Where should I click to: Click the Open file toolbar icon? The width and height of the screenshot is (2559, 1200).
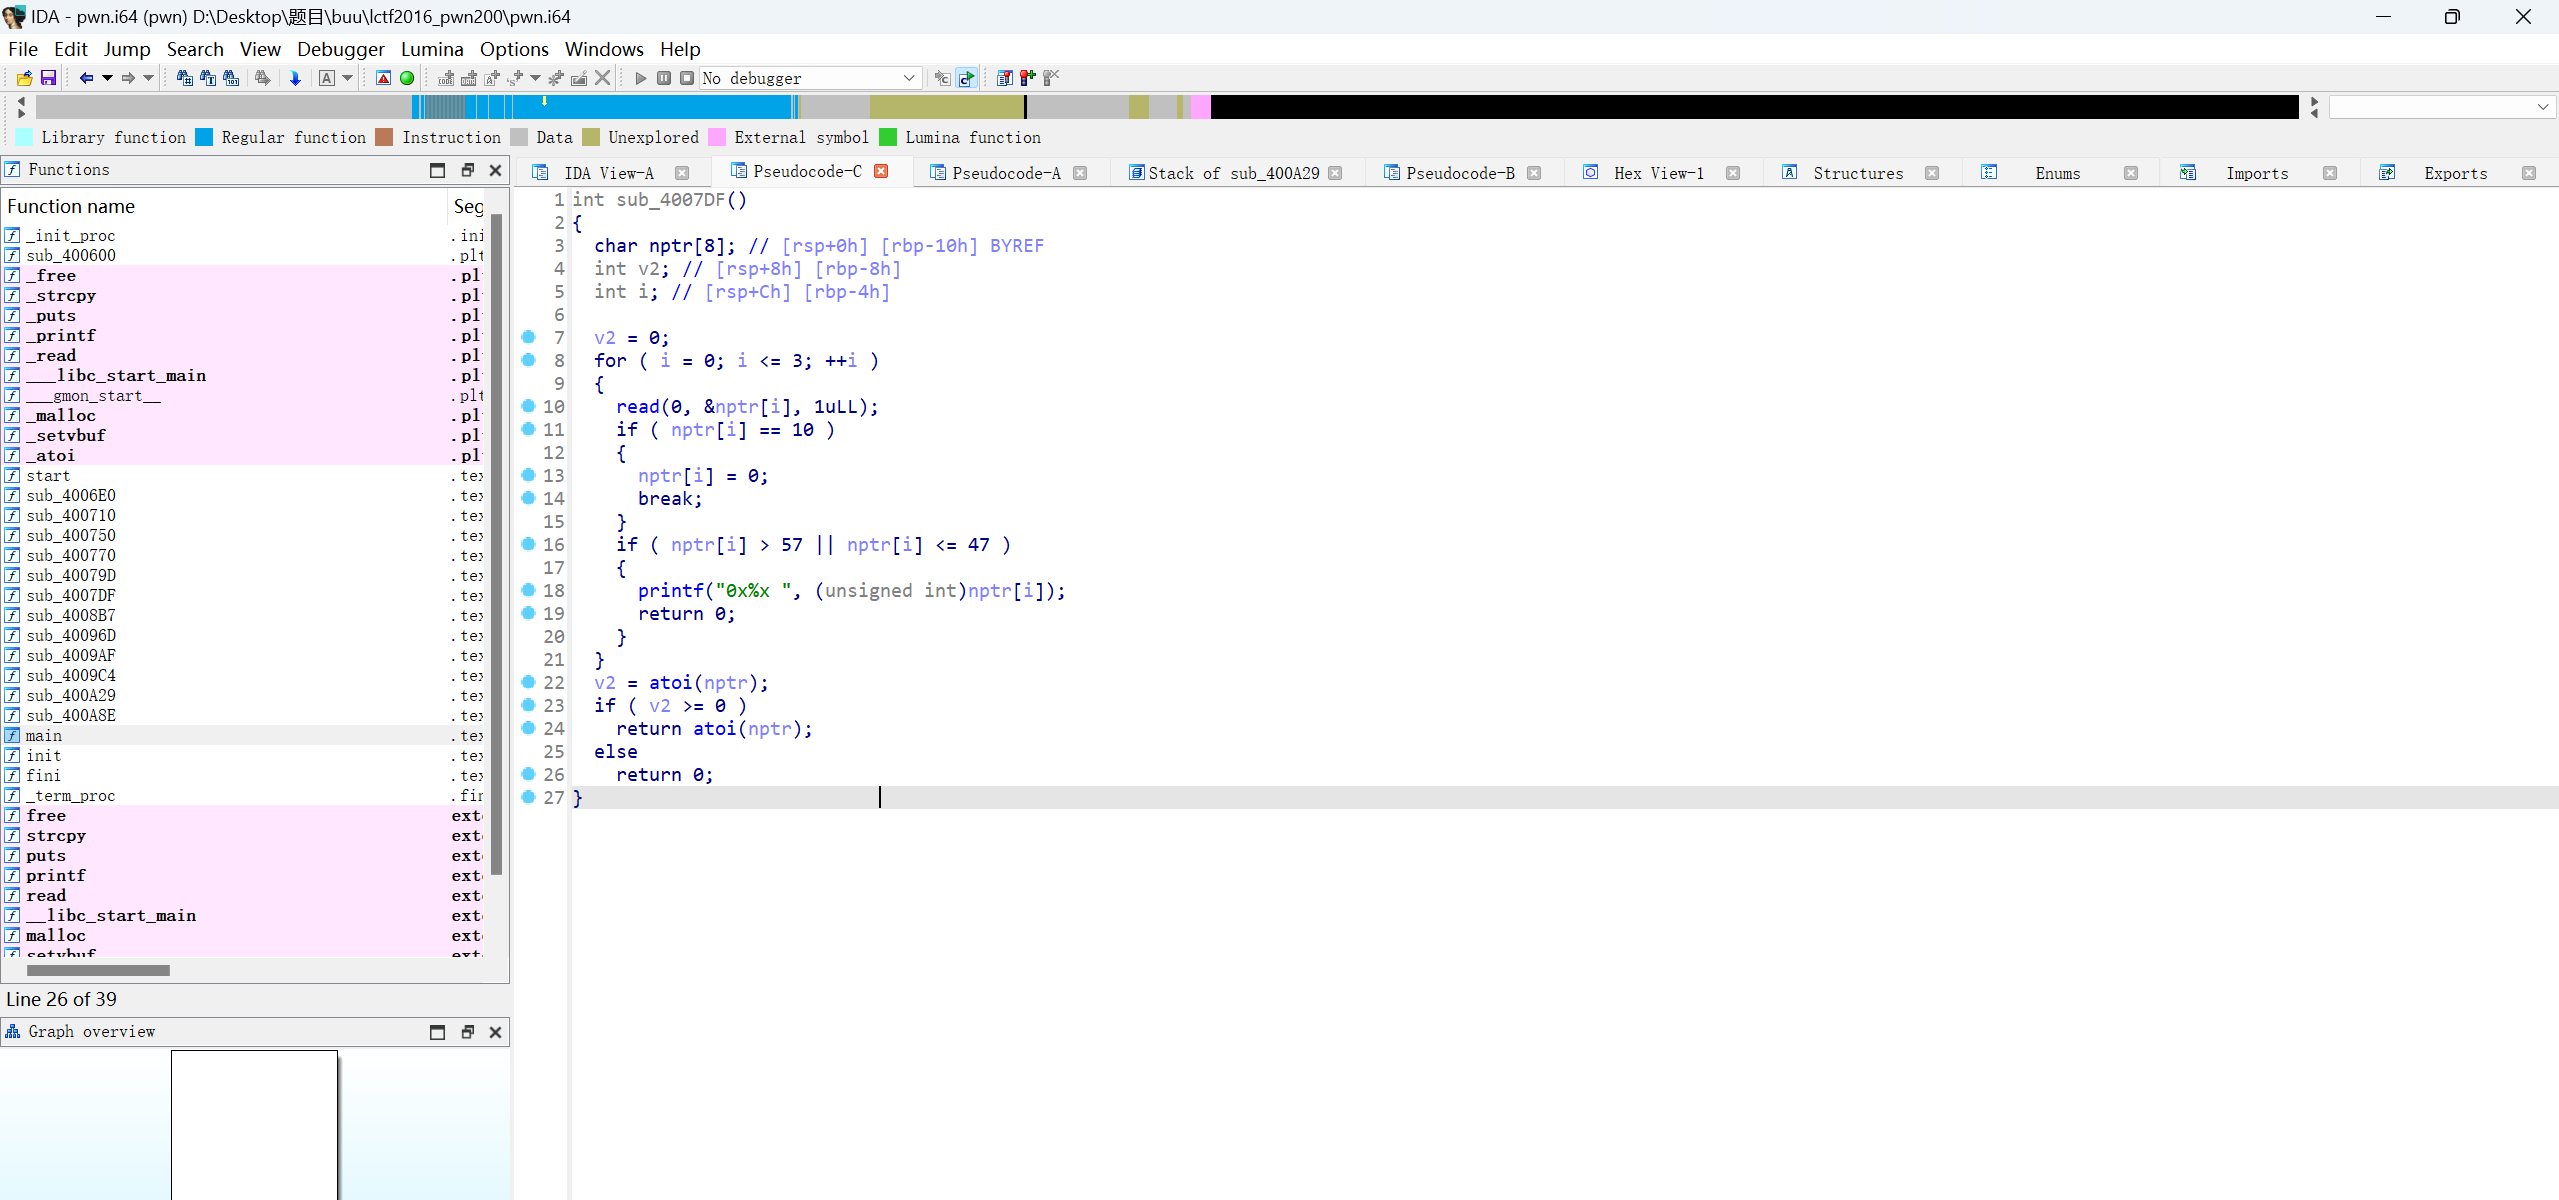[25, 78]
